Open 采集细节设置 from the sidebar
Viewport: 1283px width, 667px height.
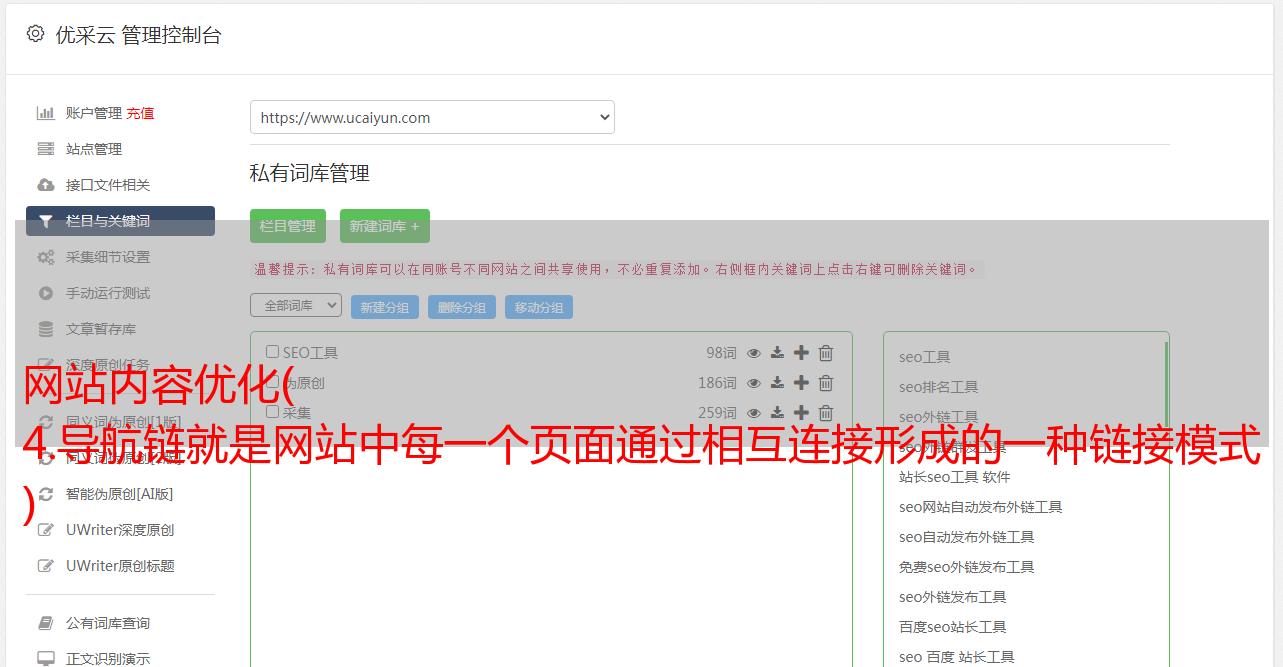click(x=108, y=257)
